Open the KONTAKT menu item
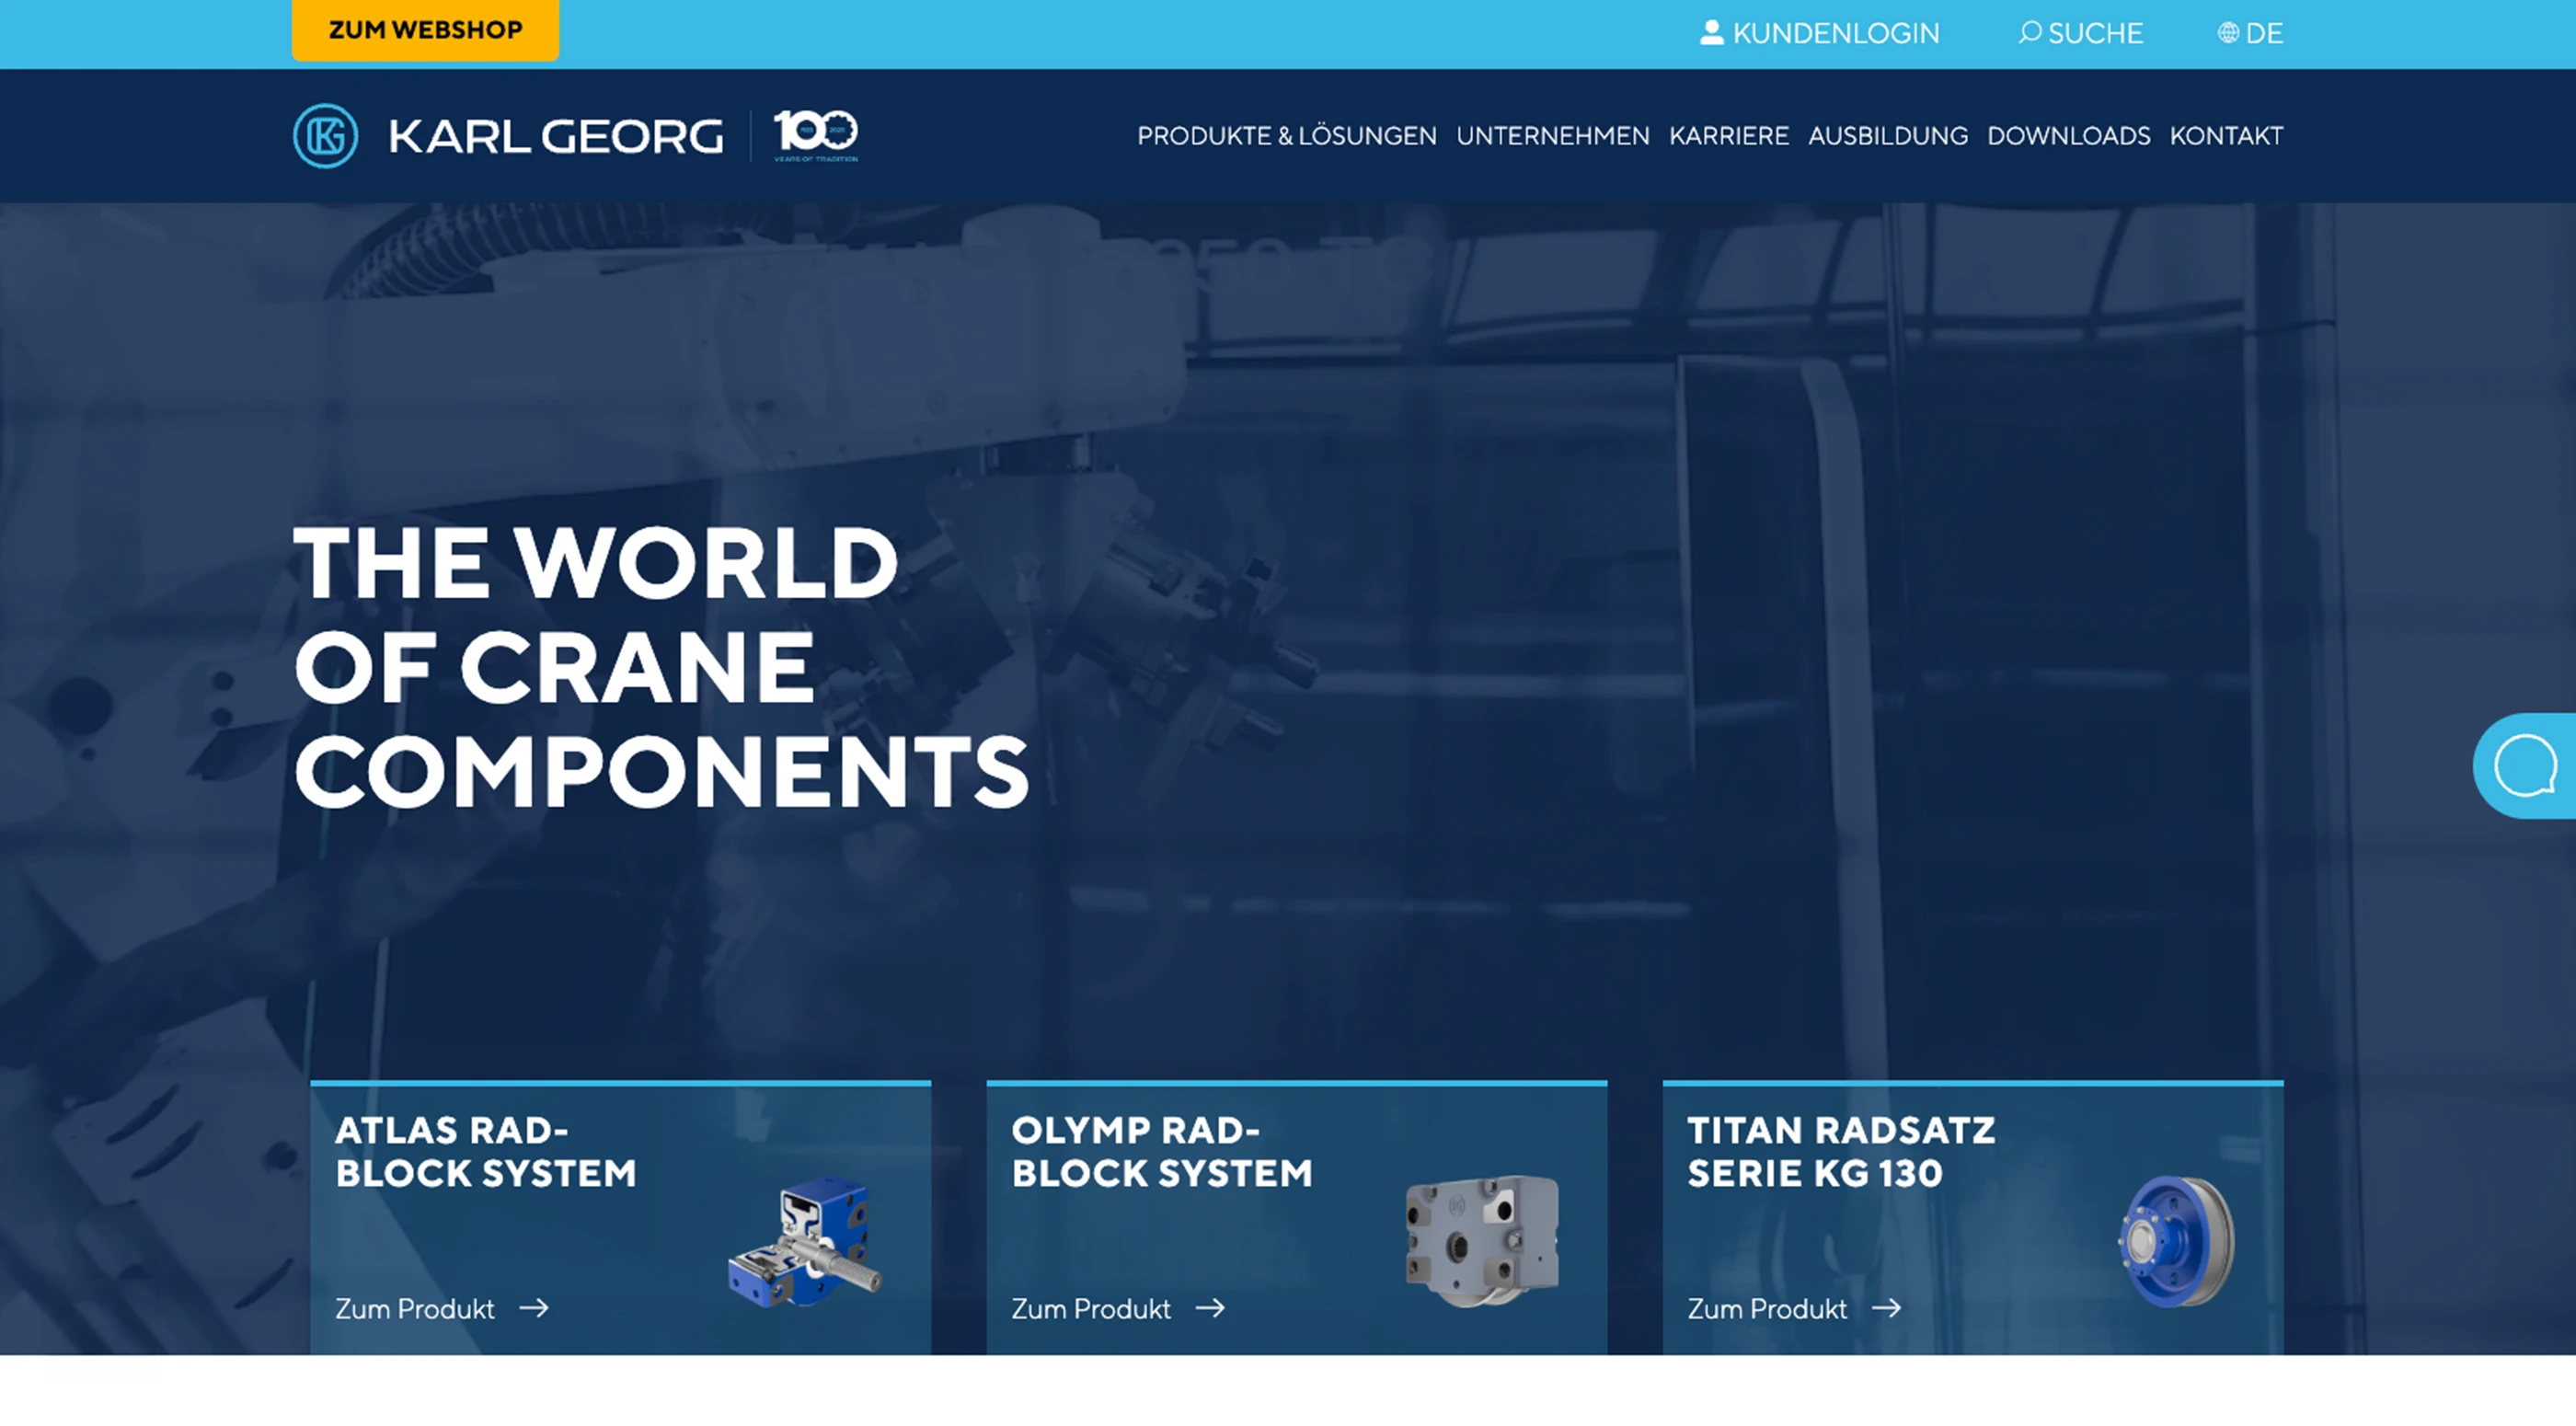Screen dimensions: 2576x1426 [2226, 136]
